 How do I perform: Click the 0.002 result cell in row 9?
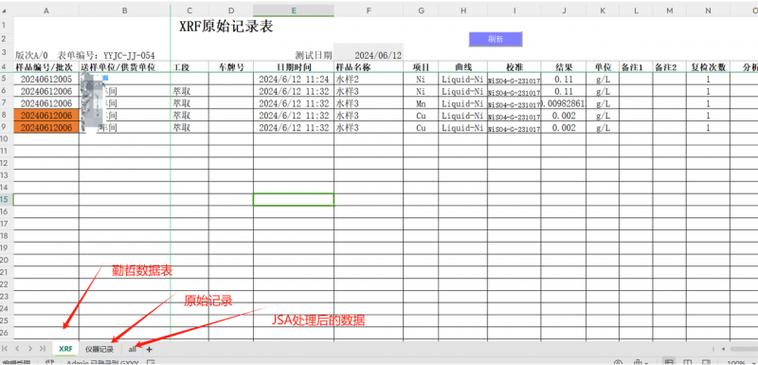tap(563, 128)
